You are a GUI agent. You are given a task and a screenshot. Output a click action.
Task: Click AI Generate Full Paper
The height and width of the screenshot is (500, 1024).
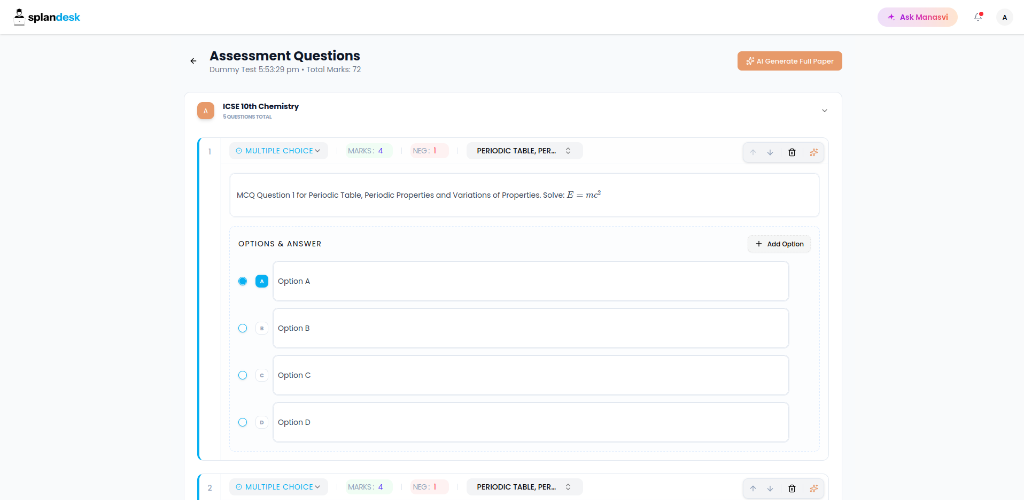[790, 61]
